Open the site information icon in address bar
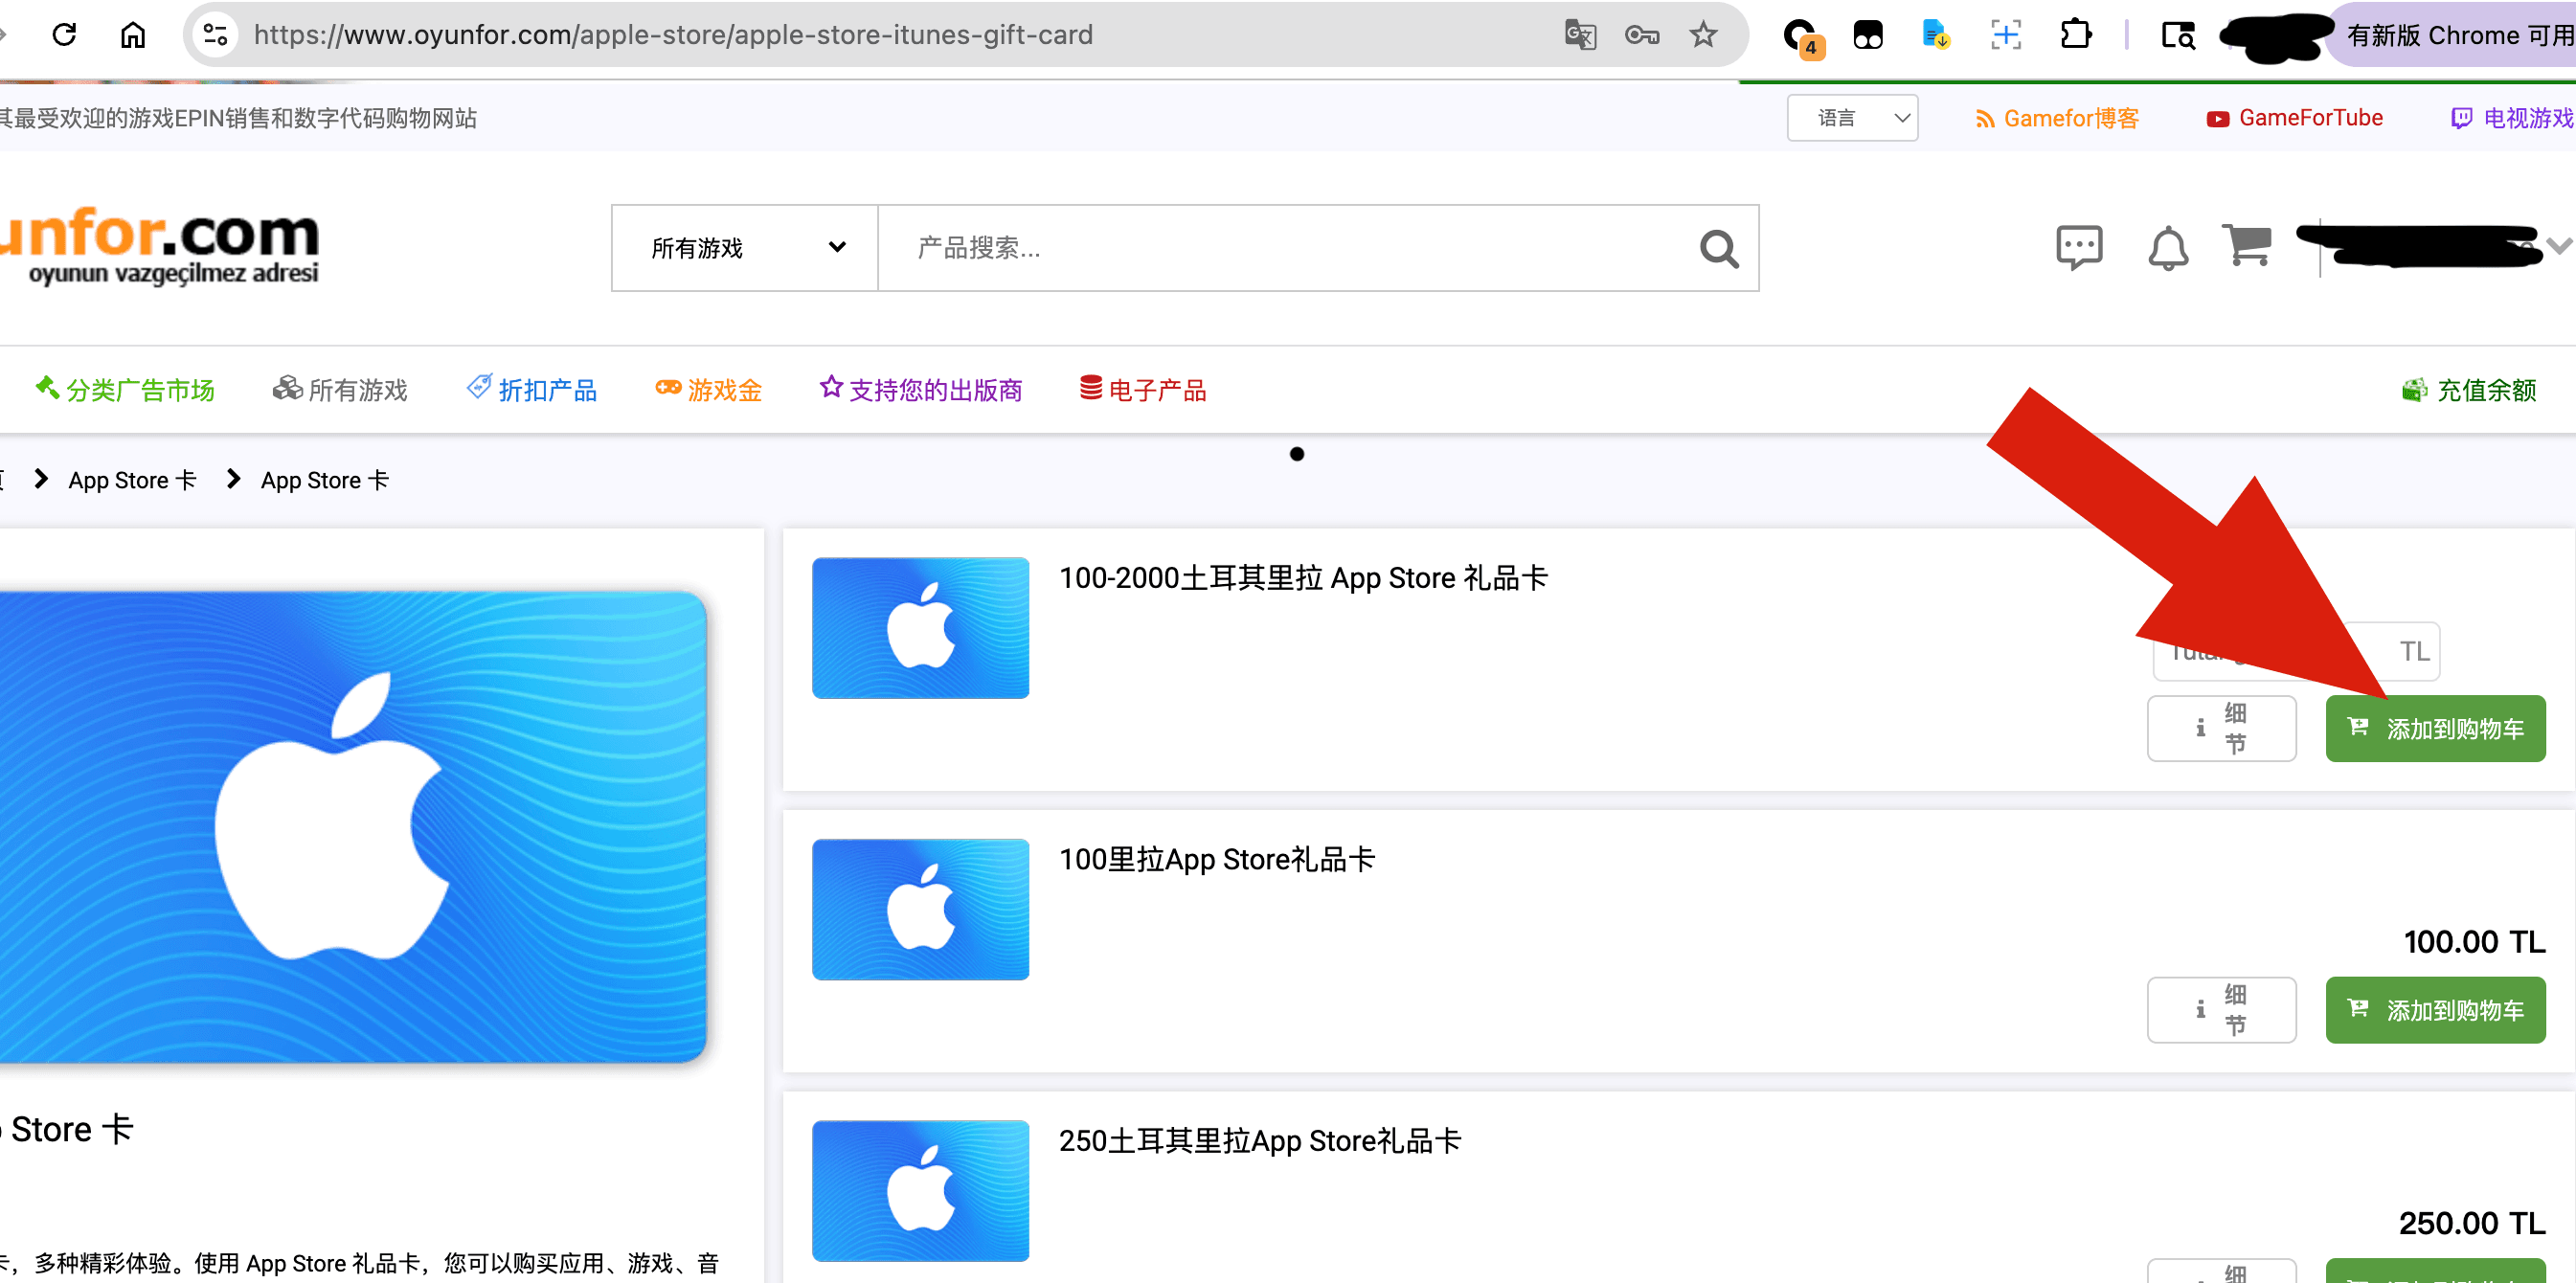The image size is (2576, 1283). [215, 35]
